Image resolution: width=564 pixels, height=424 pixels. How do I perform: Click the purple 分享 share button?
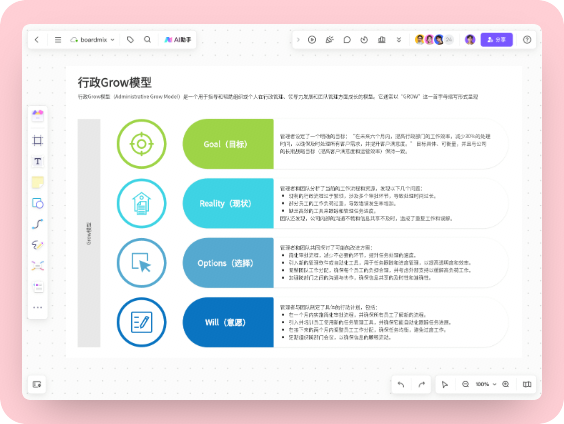pyautogui.click(x=496, y=40)
